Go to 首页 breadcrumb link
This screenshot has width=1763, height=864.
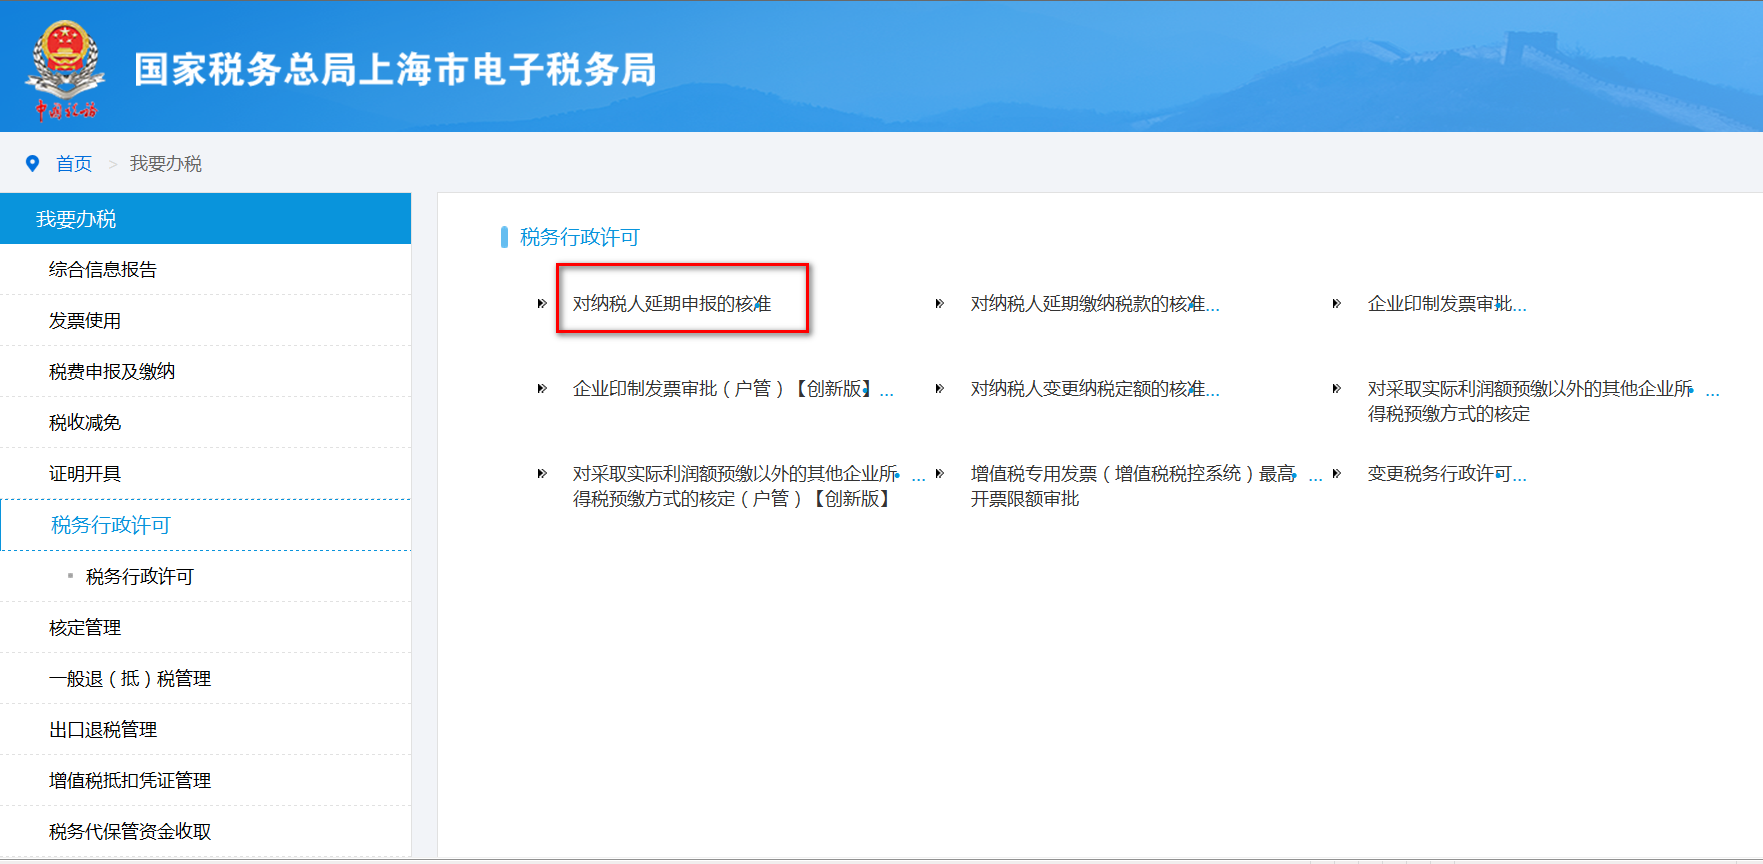coord(74,163)
